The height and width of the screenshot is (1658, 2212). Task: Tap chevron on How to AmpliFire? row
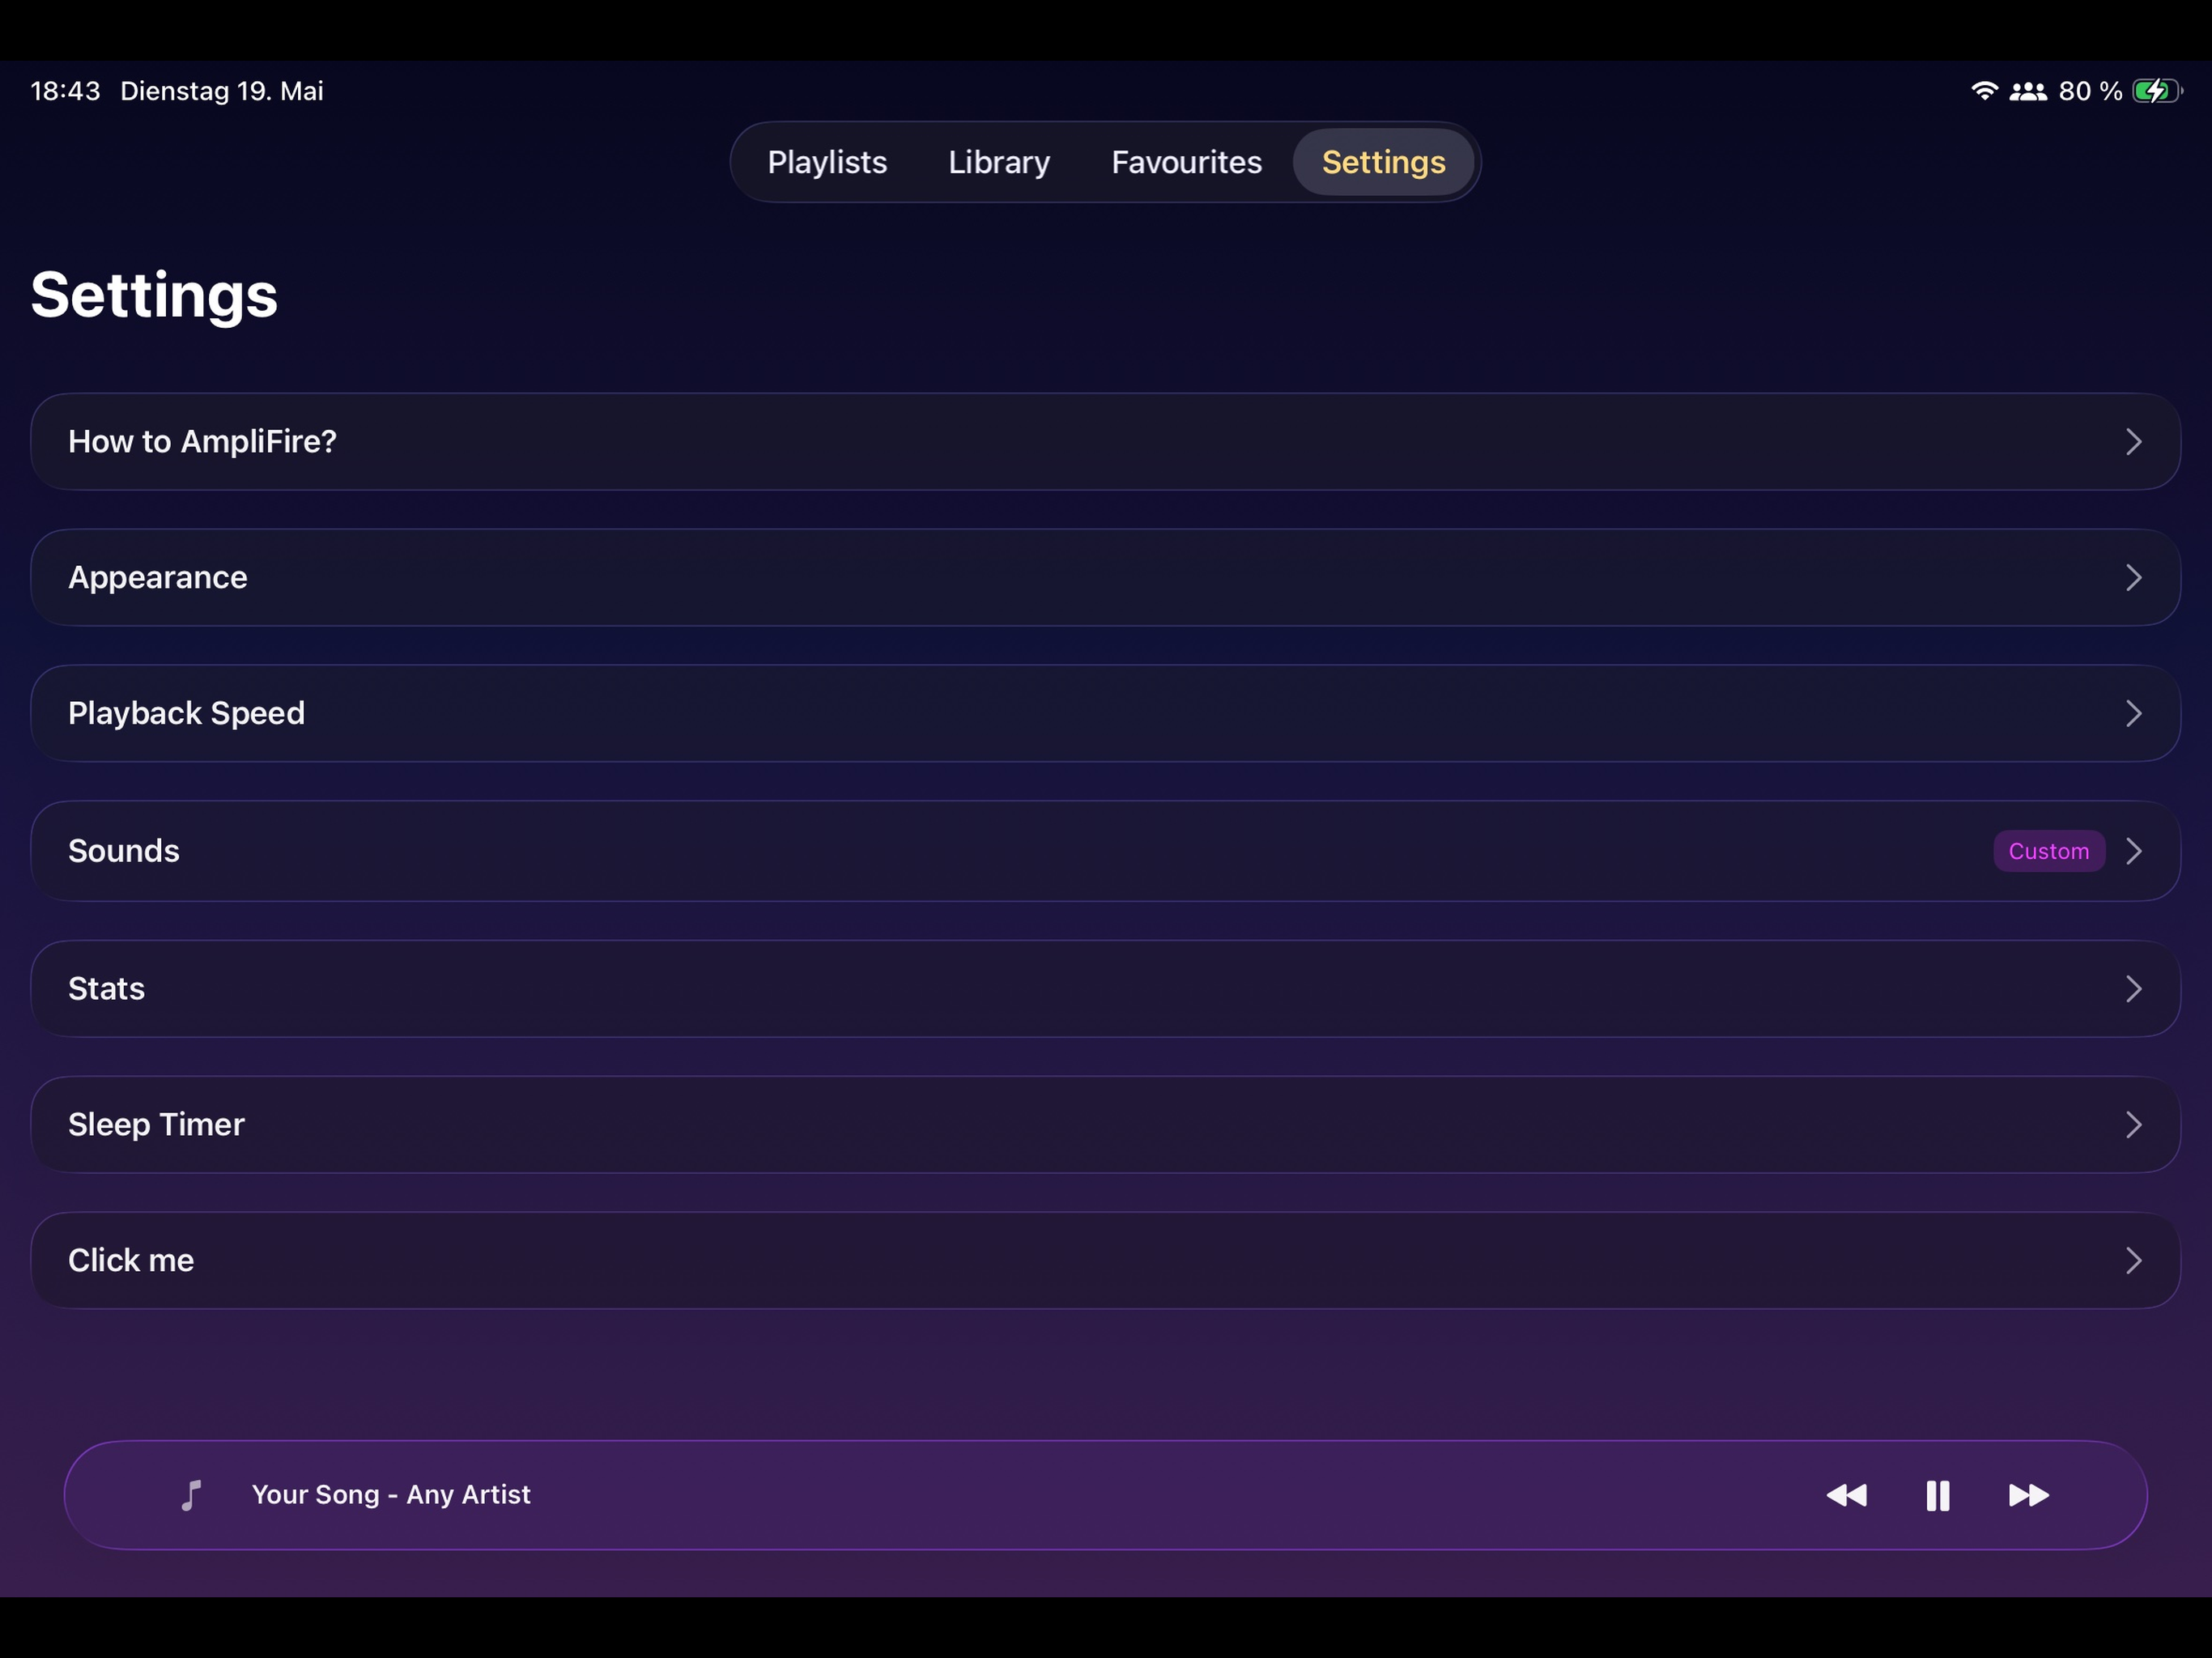tap(2133, 441)
